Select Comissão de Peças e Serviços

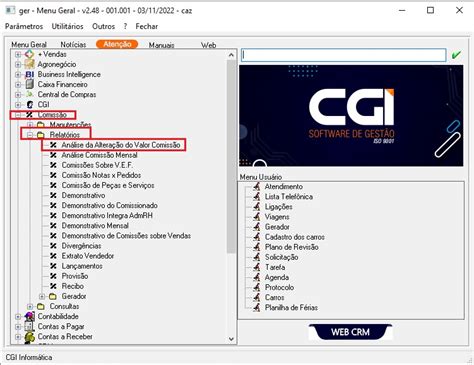click(x=108, y=185)
